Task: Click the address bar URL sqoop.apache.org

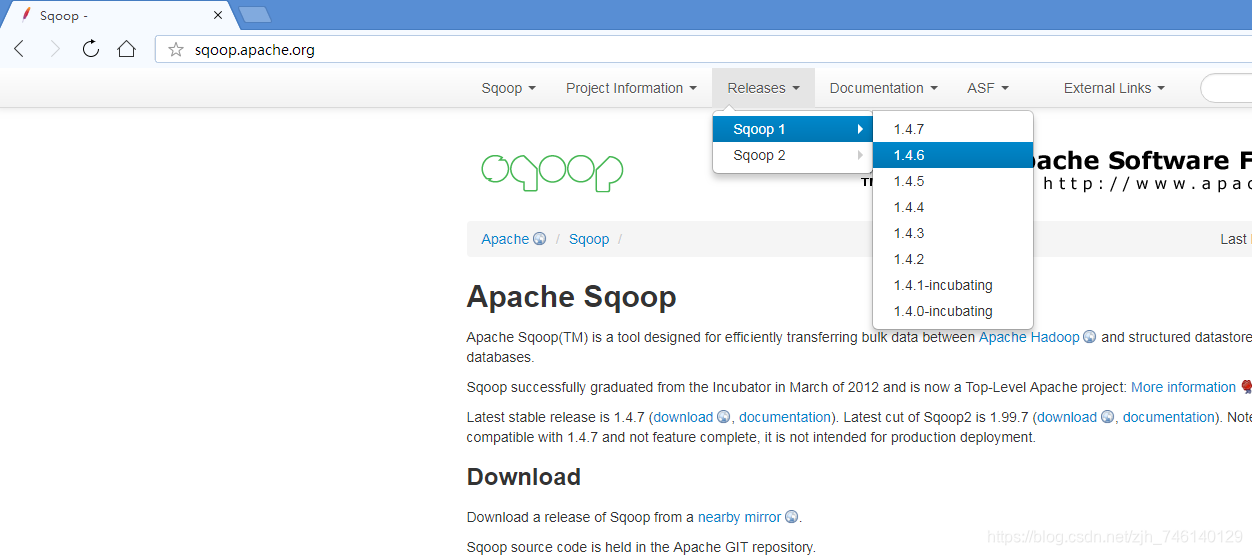Action: pos(255,49)
